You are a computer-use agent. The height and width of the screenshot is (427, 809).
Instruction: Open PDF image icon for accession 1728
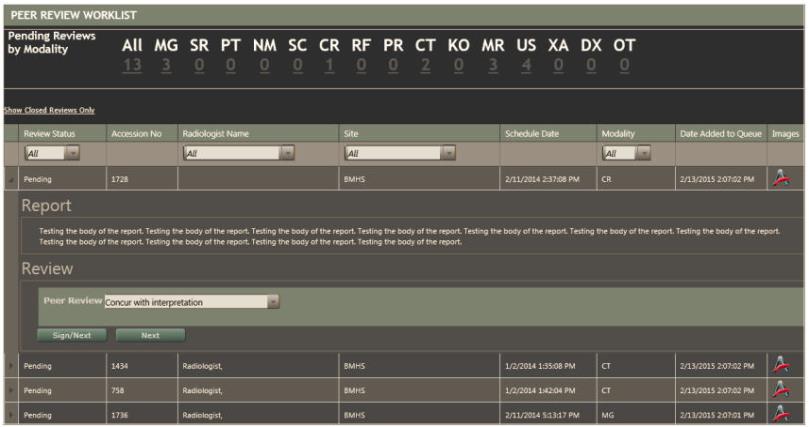(783, 179)
